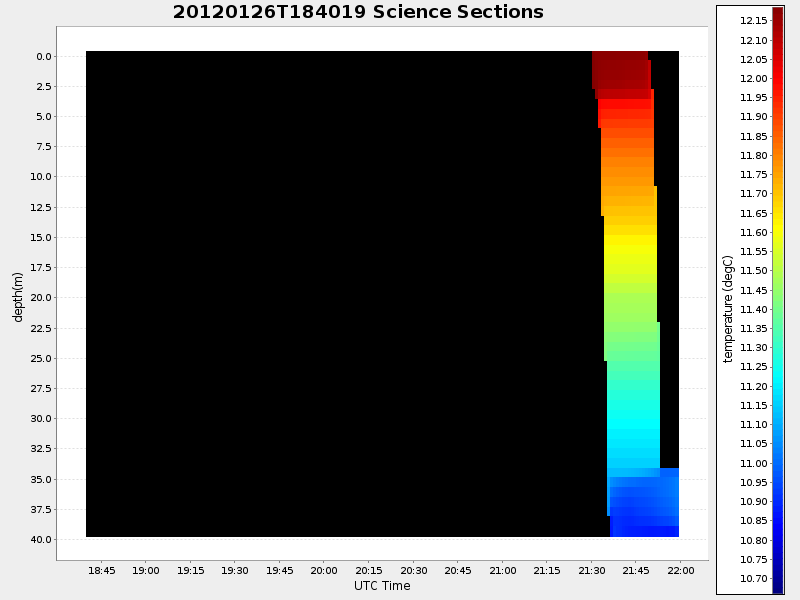The height and width of the screenshot is (600, 800).
Task: Click the 35.0 depth tick label
Action: click(41, 480)
